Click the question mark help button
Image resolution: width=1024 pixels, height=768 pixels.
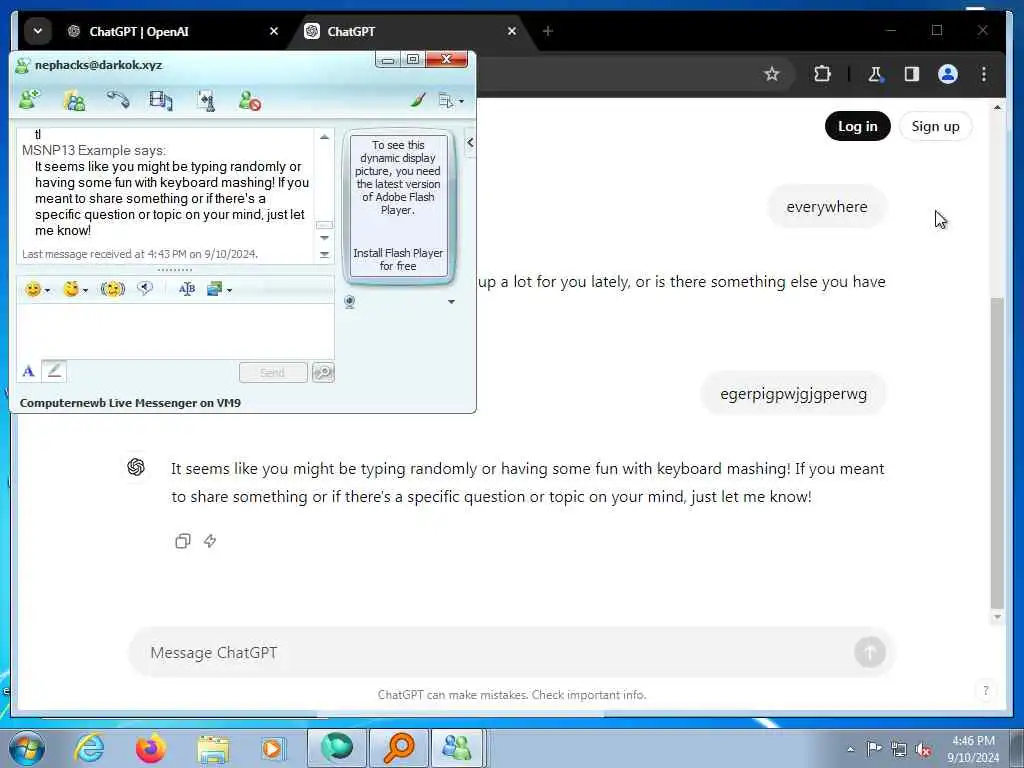[x=985, y=691]
